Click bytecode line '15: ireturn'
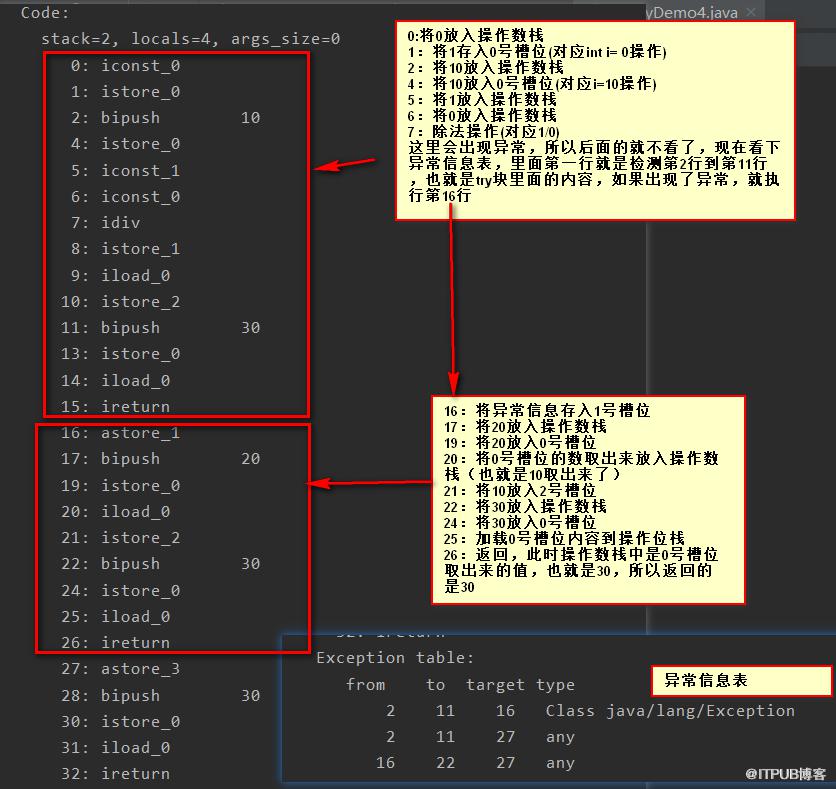This screenshot has height=789, width=836. click(115, 407)
